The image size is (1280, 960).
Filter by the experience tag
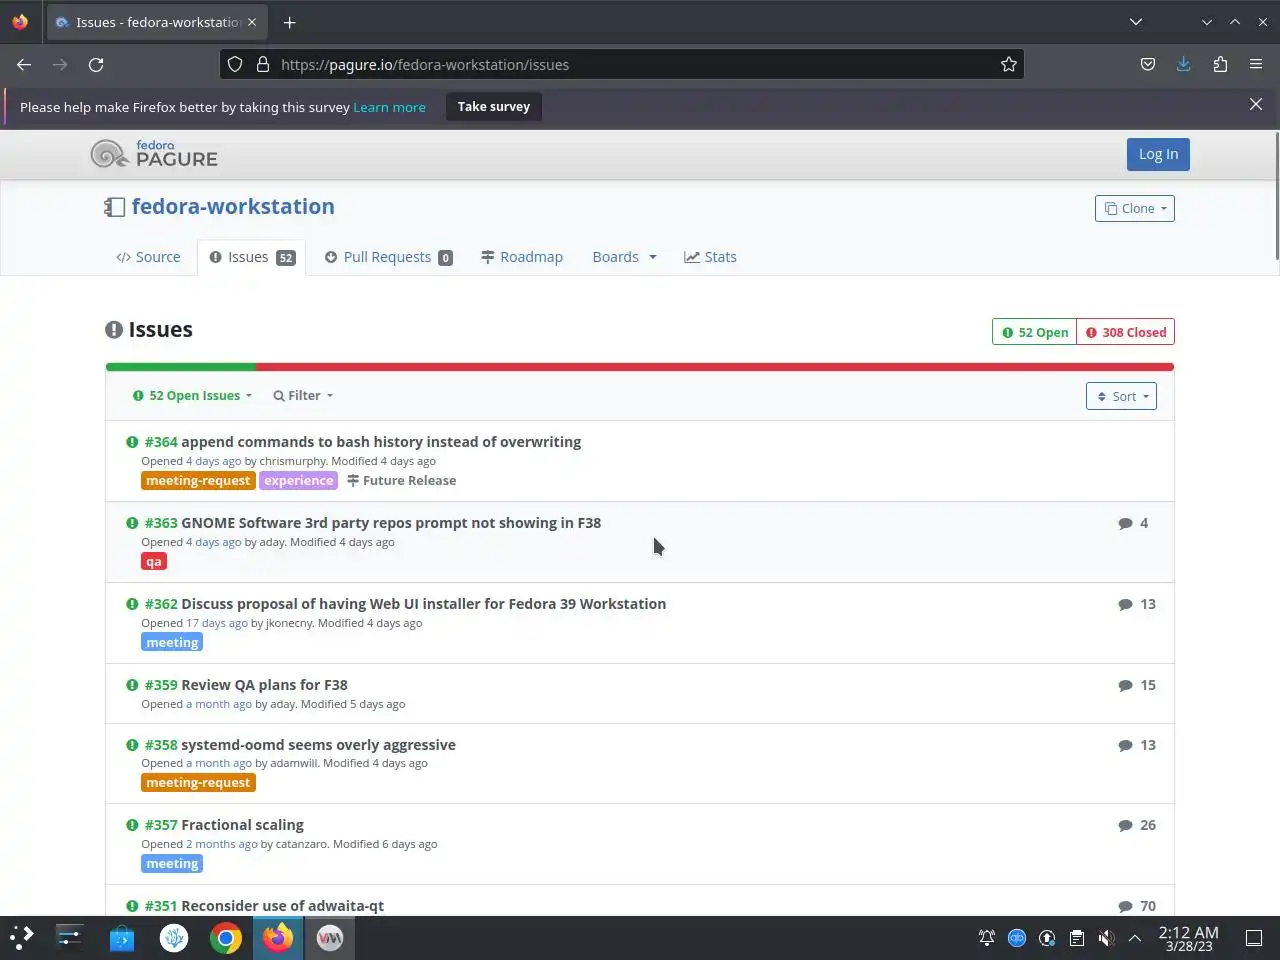tap(299, 481)
